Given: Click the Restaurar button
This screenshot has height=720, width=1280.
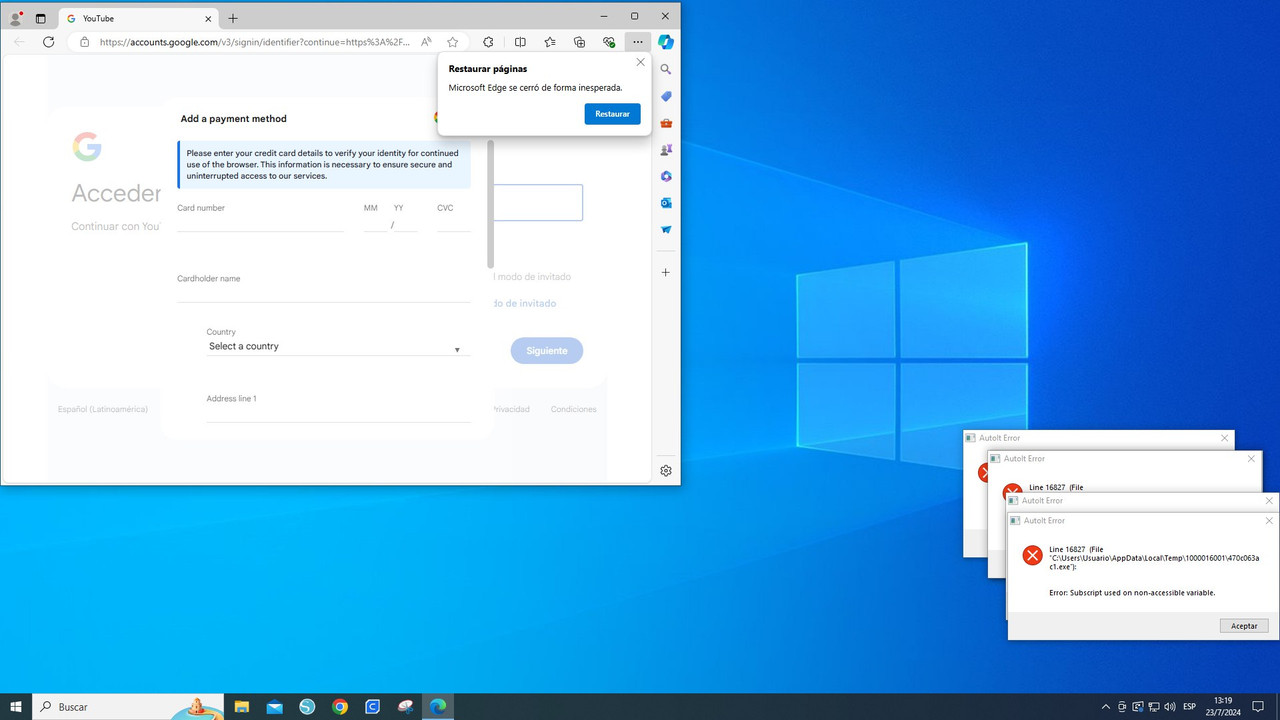Looking at the screenshot, I should tap(612, 114).
